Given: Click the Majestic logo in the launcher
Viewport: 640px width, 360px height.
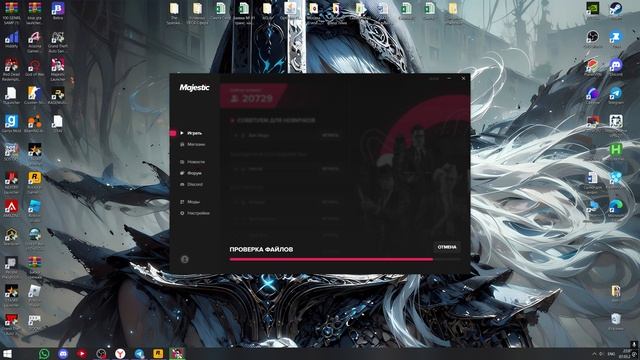Looking at the screenshot, I should pos(194,87).
